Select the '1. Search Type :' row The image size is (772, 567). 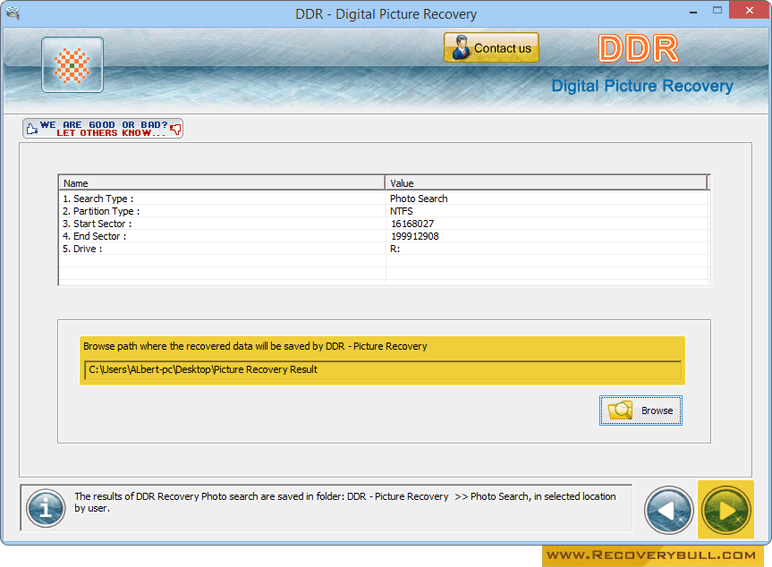pyautogui.click(x=384, y=198)
